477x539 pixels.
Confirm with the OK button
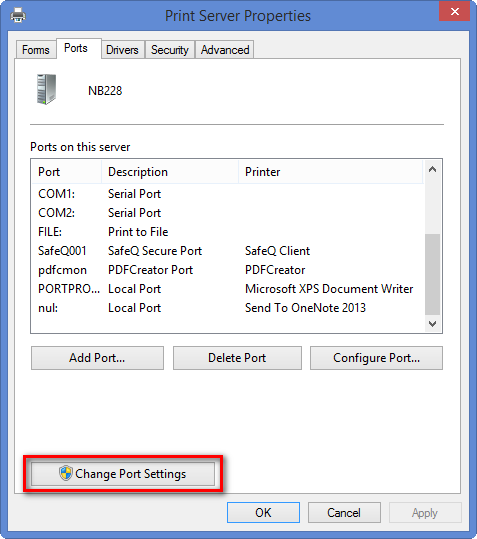click(x=263, y=513)
